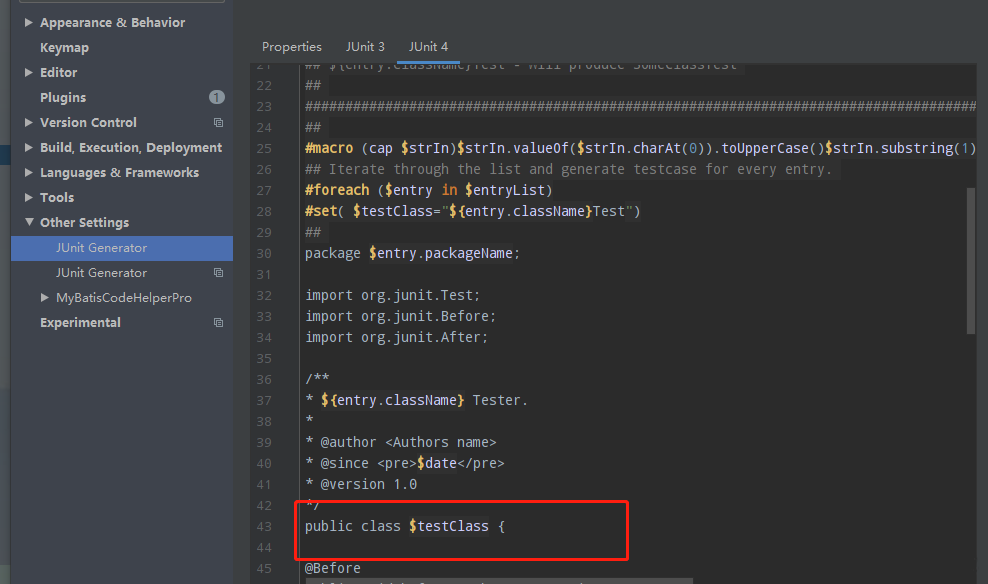This screenshot has width=988, height=584.
Task: Click the template editor's vertical scrollbar
Action: coord(970,260)
